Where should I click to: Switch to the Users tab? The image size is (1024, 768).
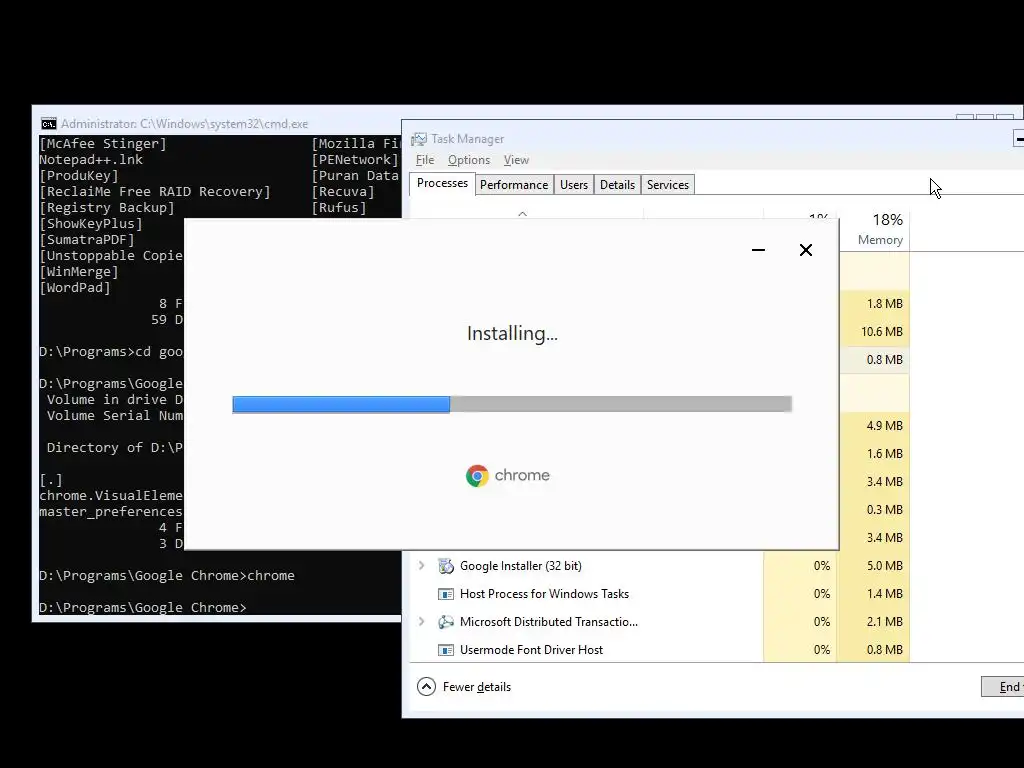point(574,185)
